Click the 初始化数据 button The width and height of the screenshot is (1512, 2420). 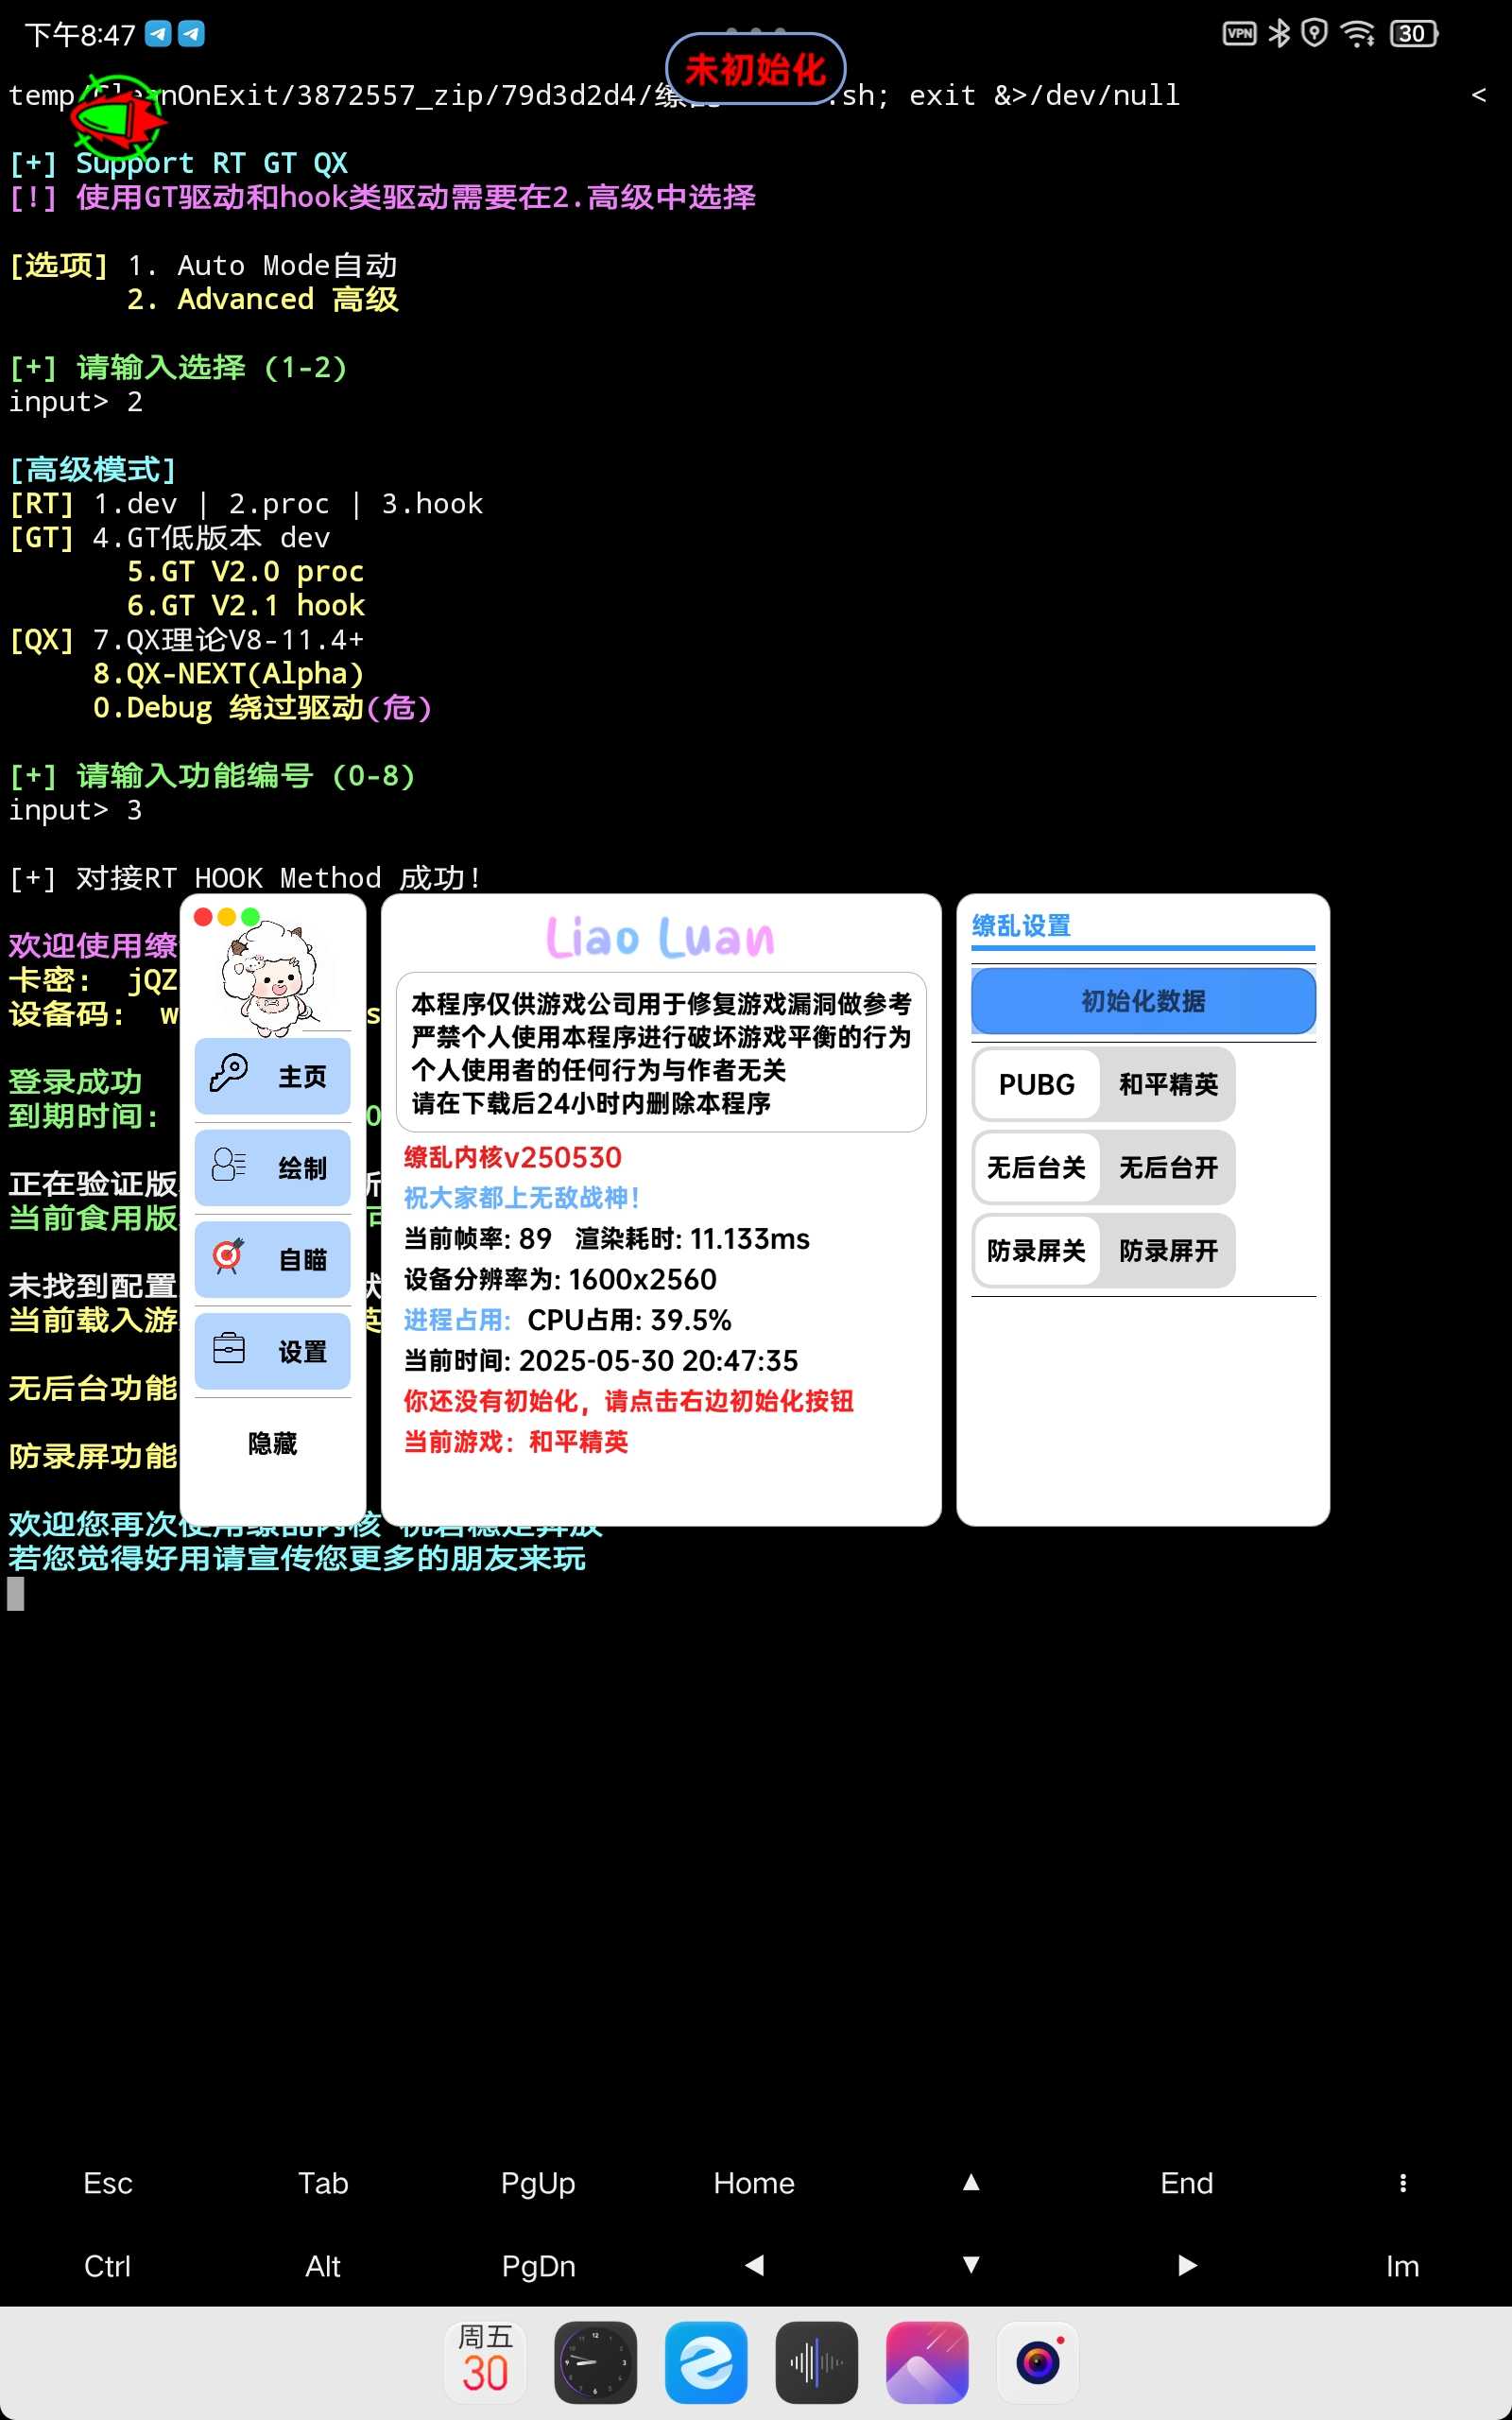coord(1143,1001)
